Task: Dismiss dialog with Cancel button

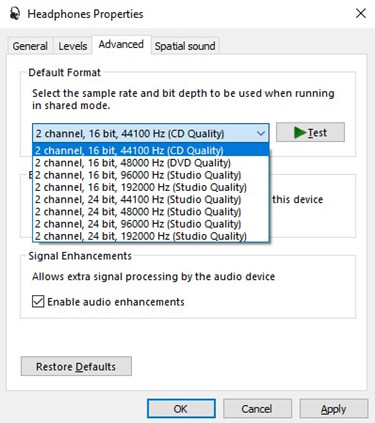Action: point(257,409)
